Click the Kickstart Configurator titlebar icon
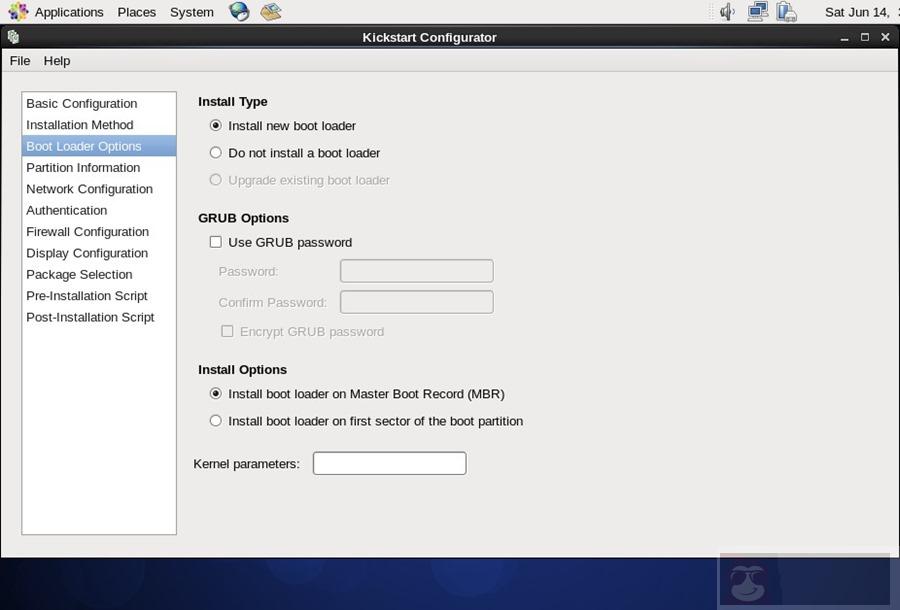Screen dimensions: 900x610 12,37
